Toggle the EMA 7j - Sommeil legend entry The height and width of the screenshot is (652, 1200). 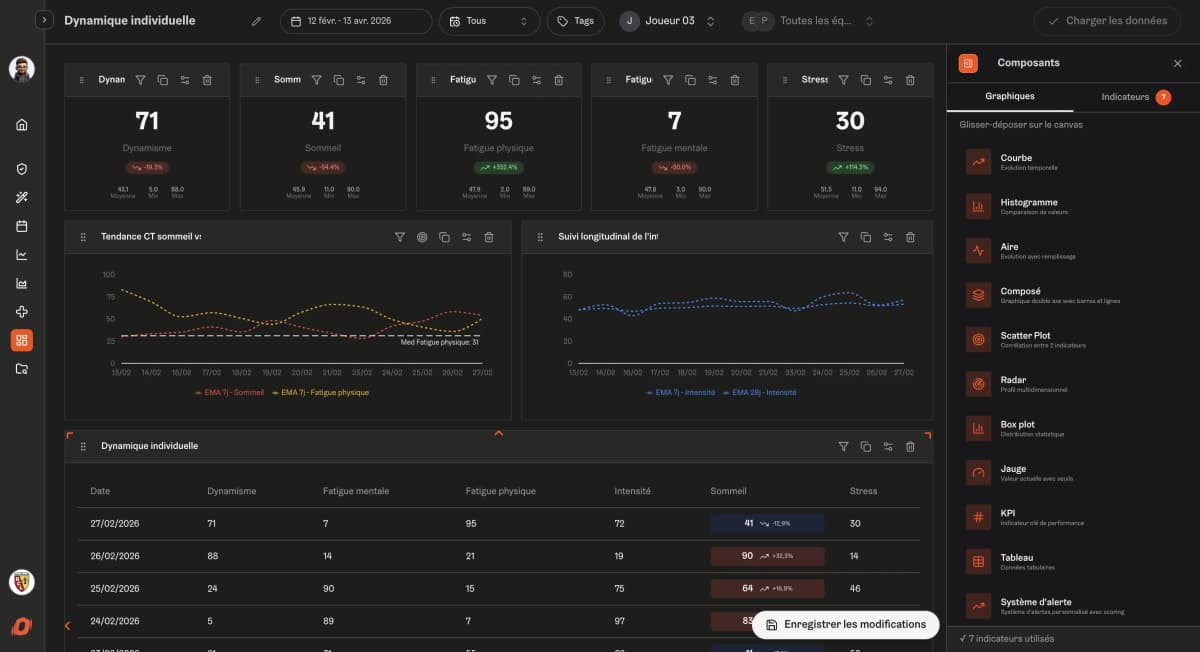coord(230,392)
